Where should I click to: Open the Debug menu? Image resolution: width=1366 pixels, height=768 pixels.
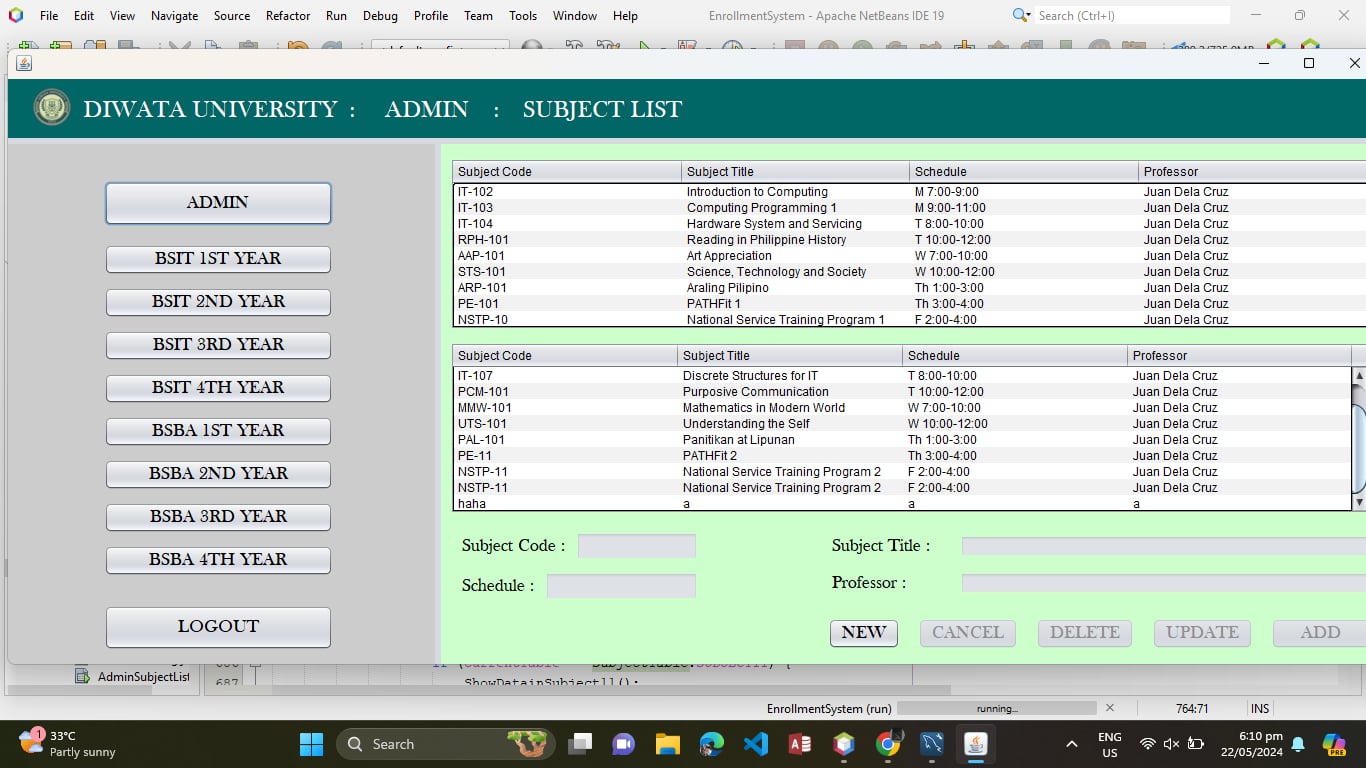coord(380,15)
